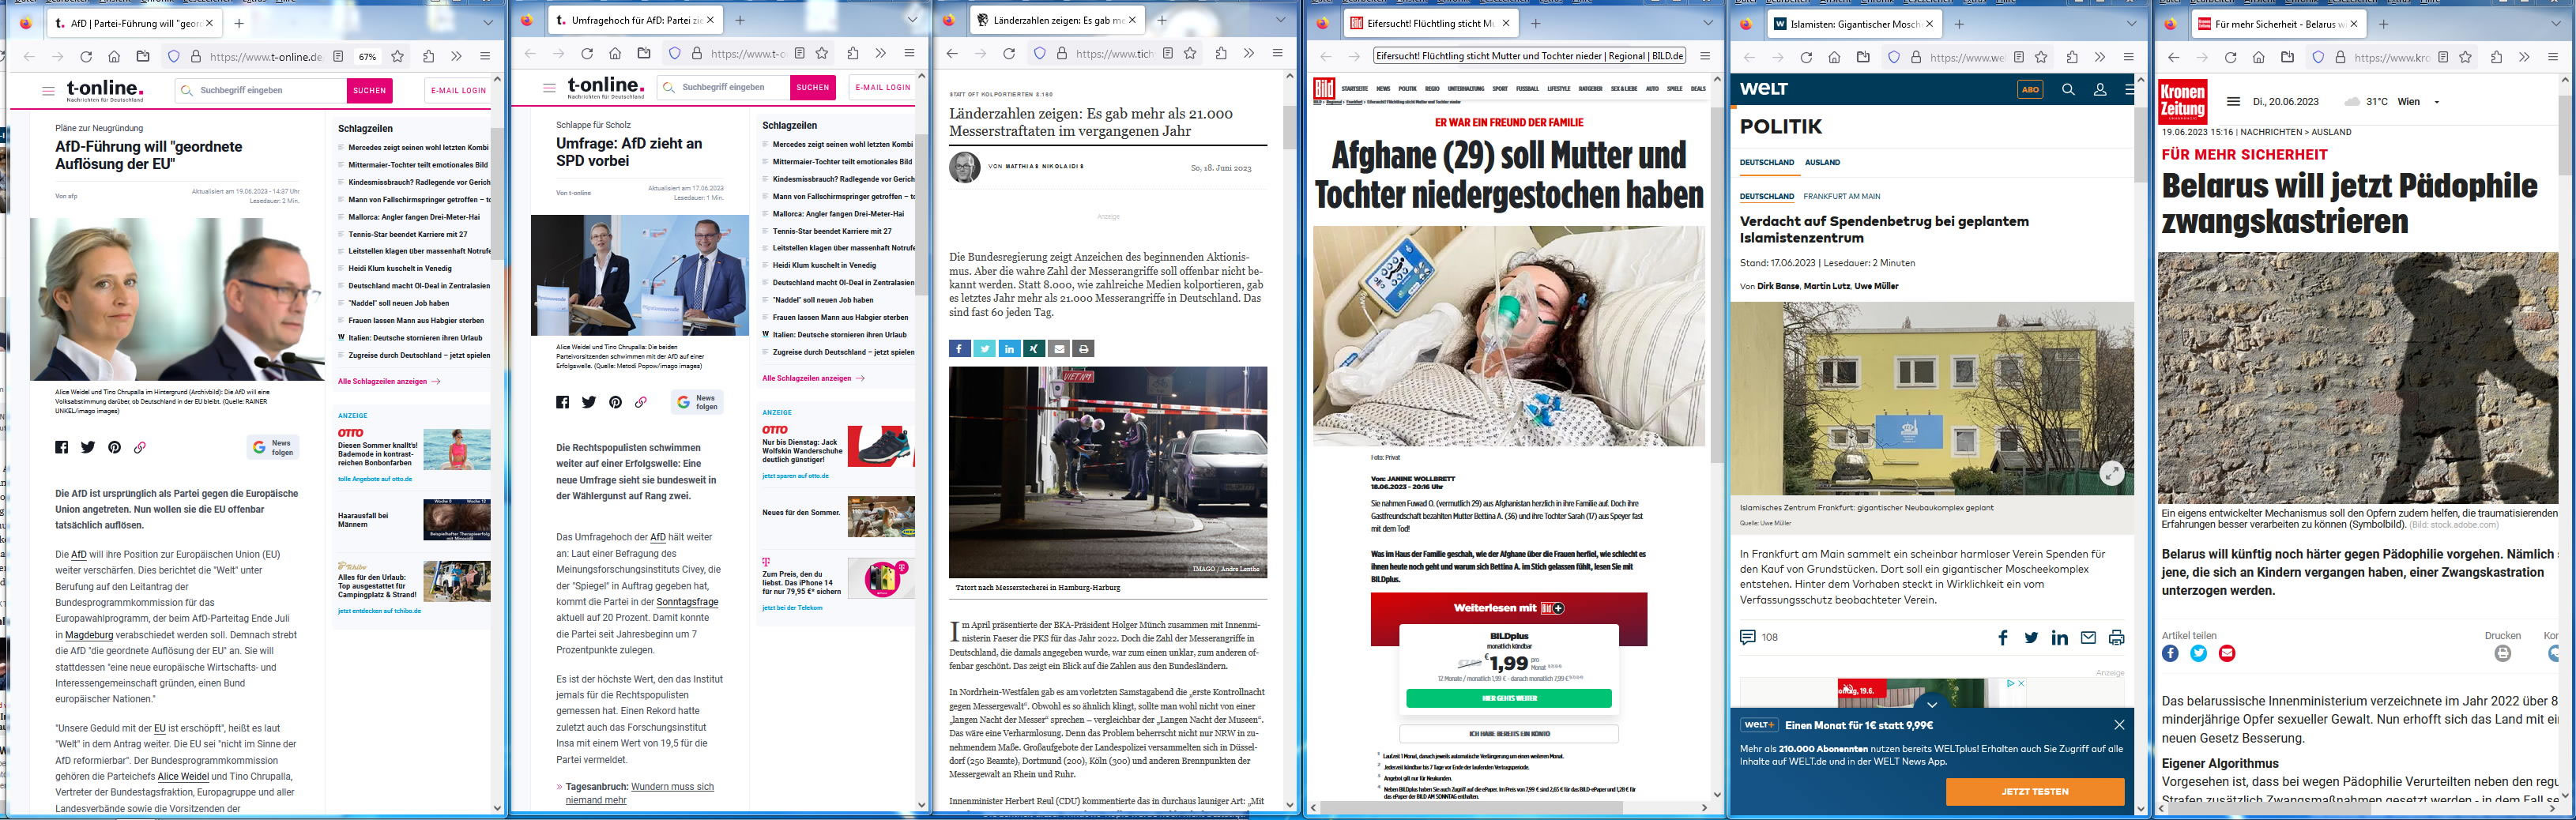Open Wien weather location dropdown in Krone
Viewport: 2576px width, 820px height.
coord(2436,102)
